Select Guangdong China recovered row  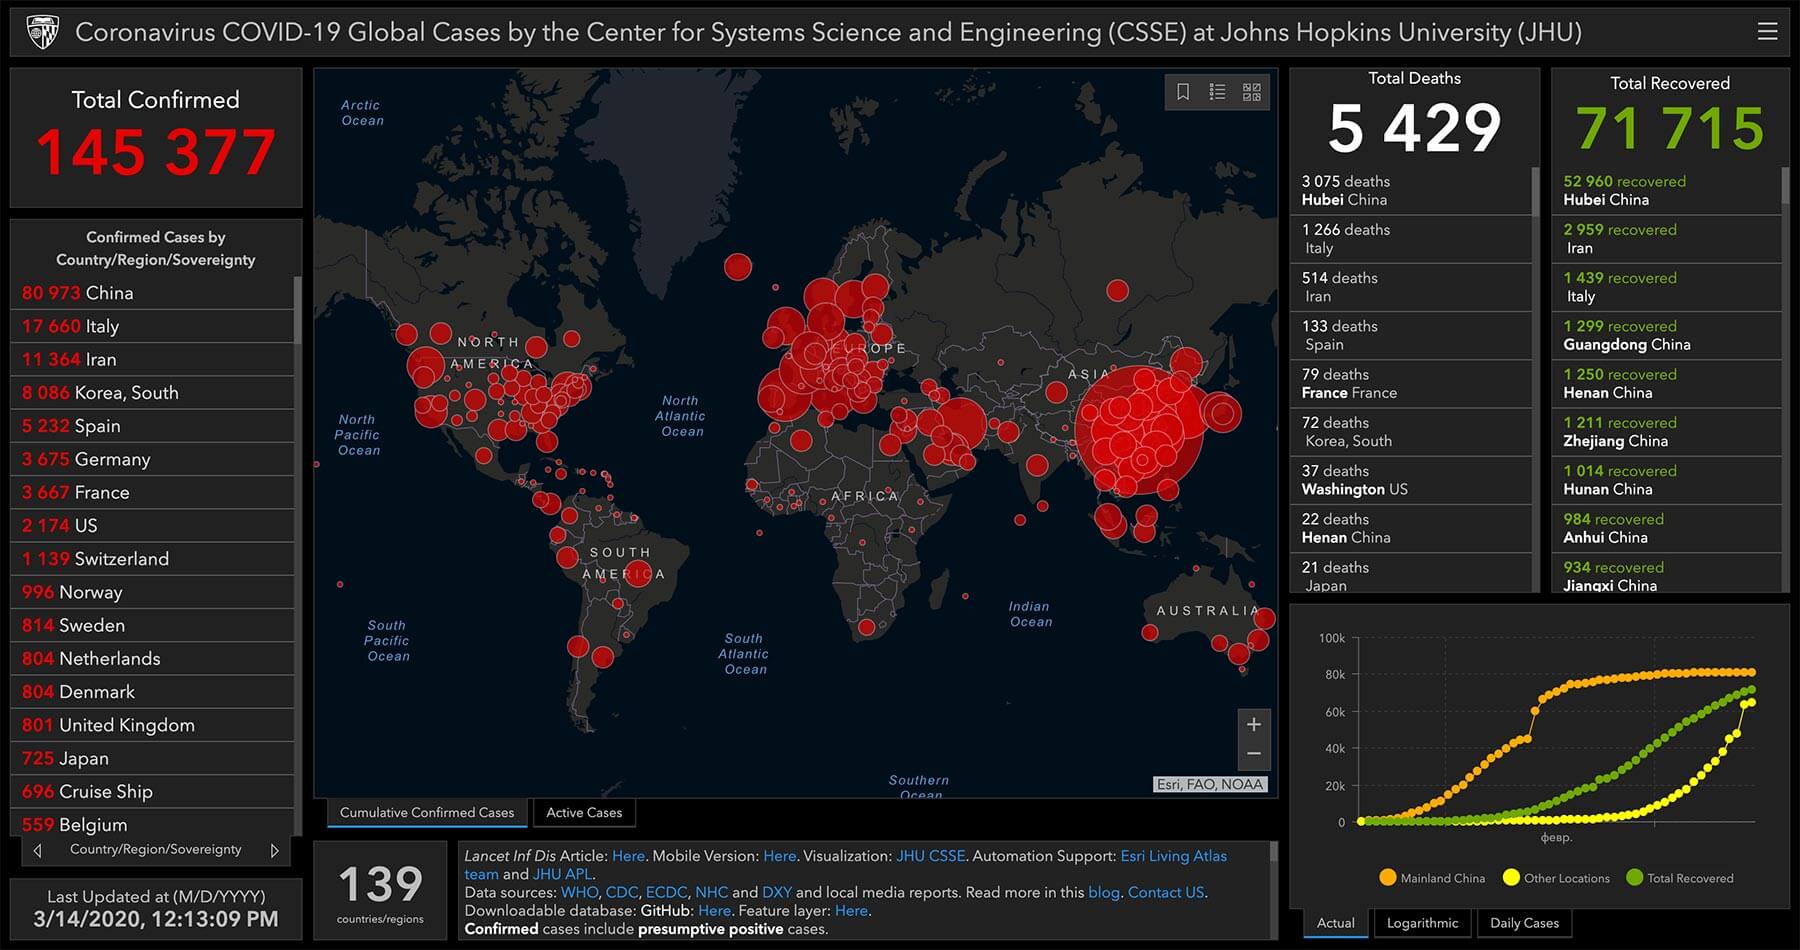coord(1667,335)
